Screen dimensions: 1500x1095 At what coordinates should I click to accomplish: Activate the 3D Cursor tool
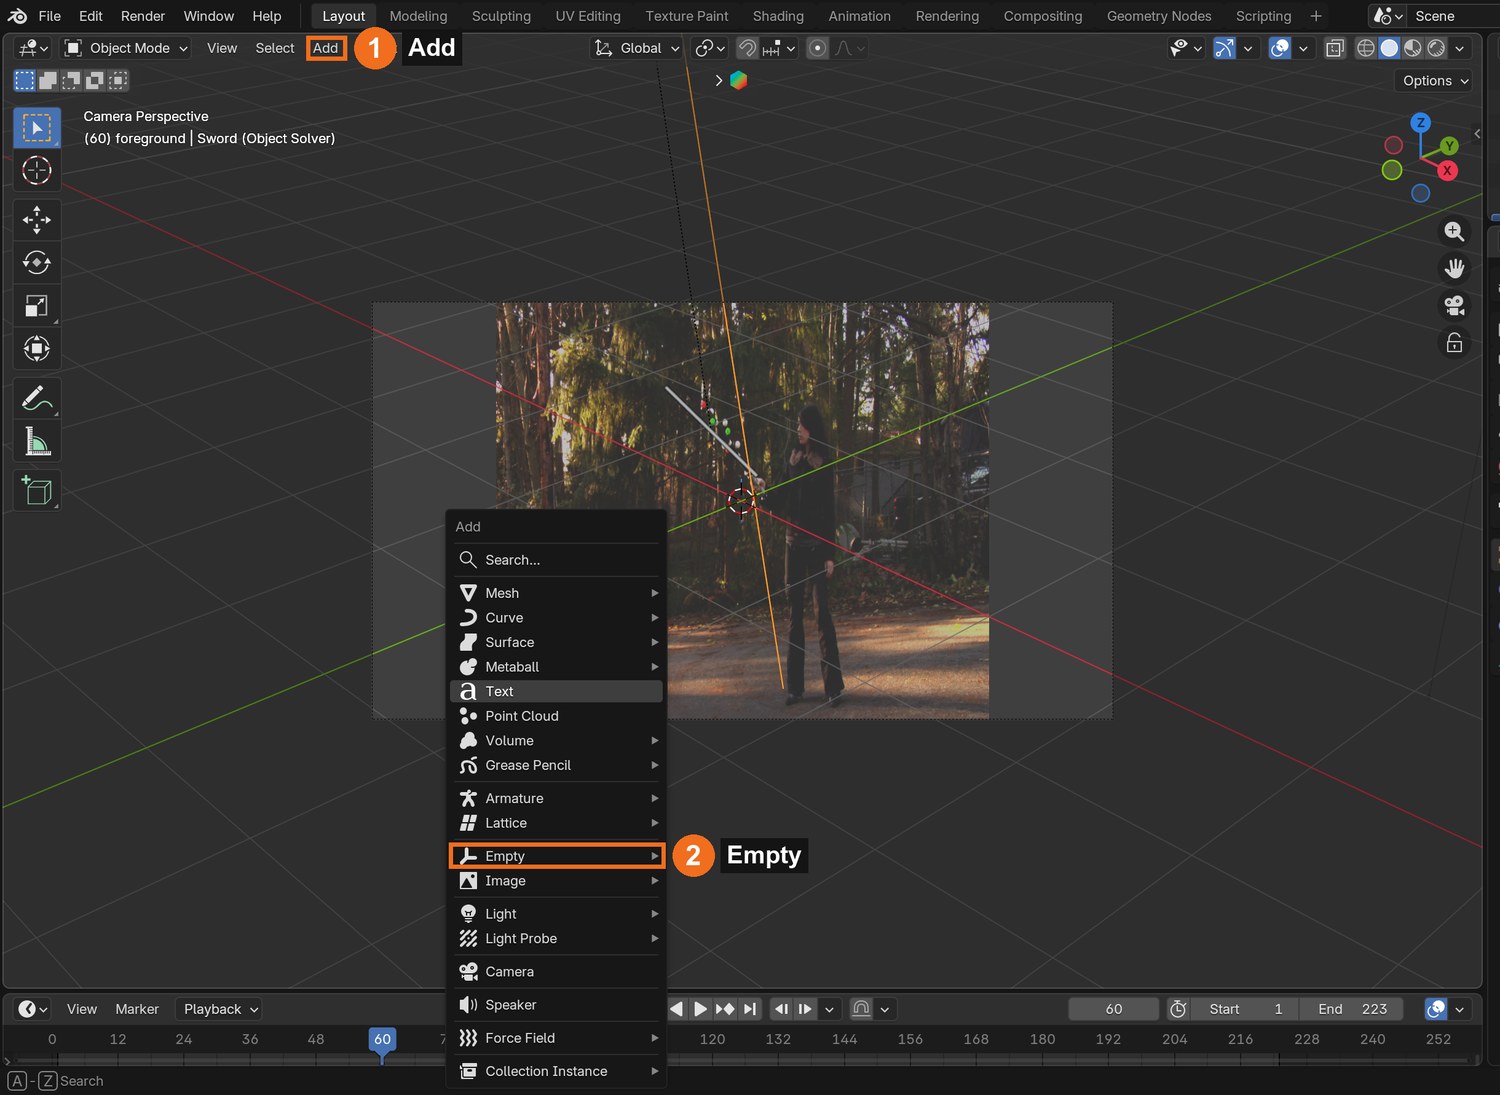point(37,171)
